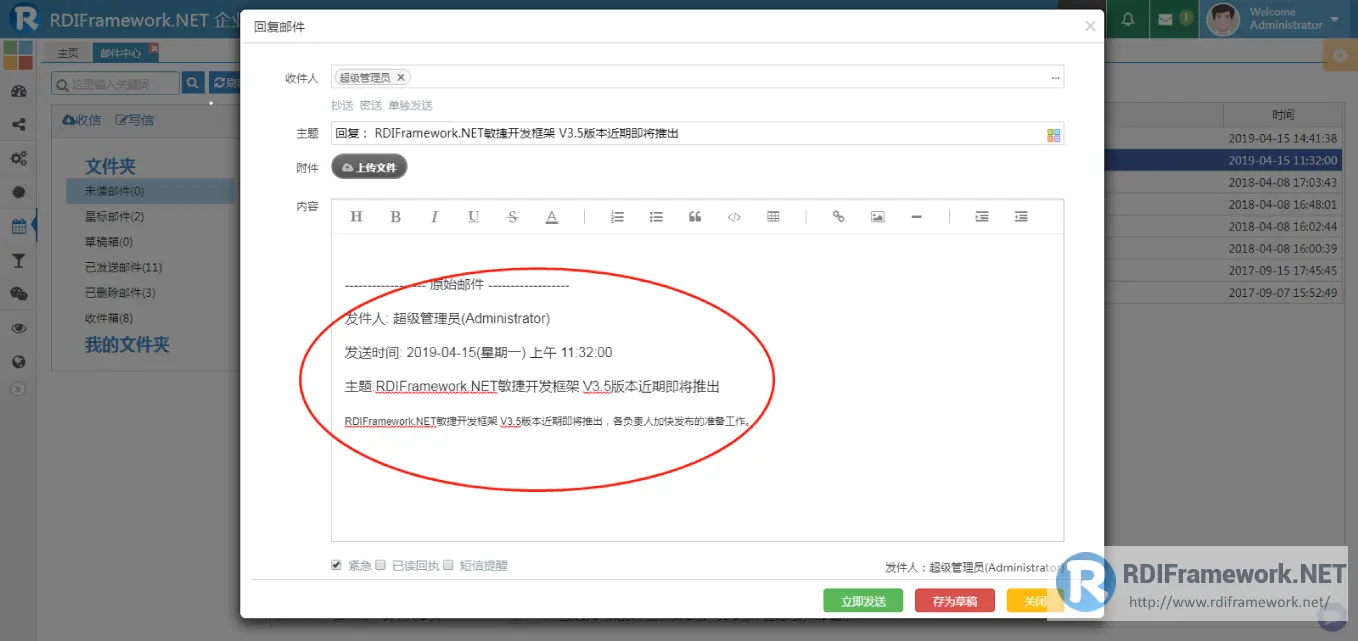Click the first indent icon in editor toolbar
This screenshot has height=641, width=1358.
[982, 217]
